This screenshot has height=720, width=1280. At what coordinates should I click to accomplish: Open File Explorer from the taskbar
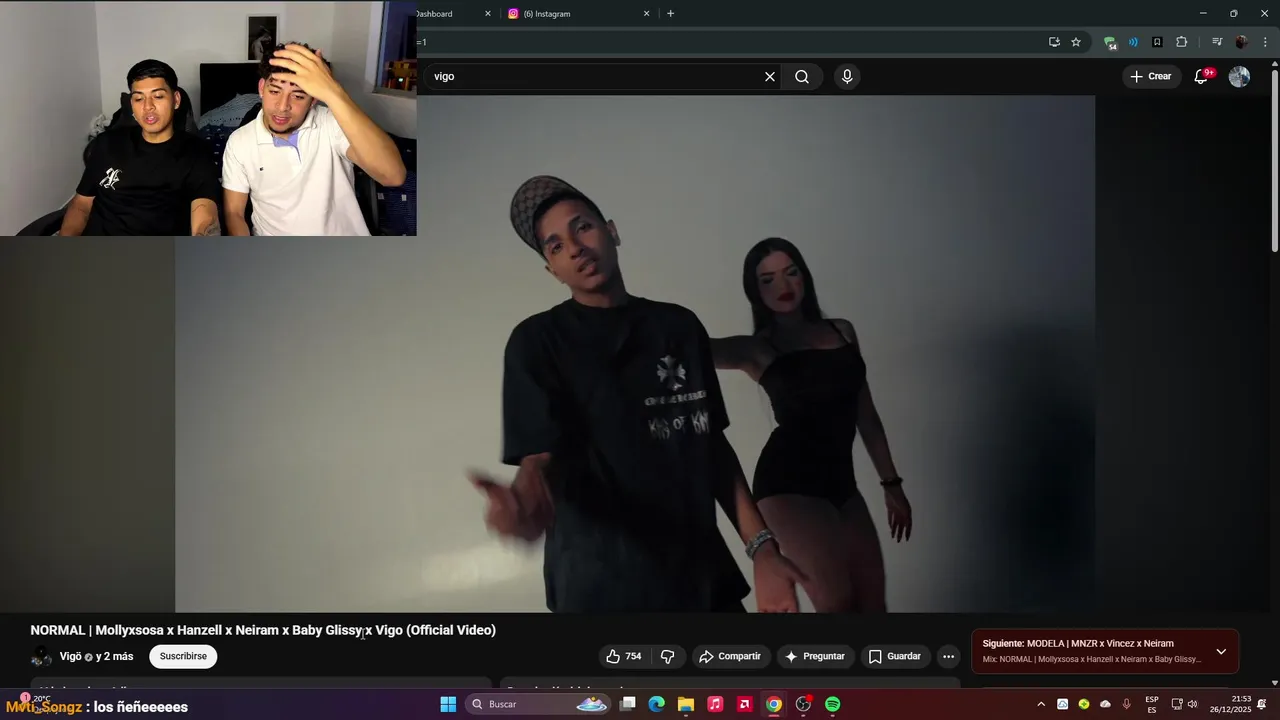pyautogui.click(x=686, y=704)
